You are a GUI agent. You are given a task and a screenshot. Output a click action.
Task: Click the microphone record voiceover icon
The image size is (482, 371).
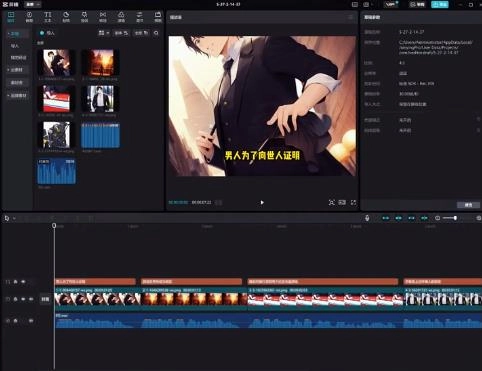coord(367,218)
